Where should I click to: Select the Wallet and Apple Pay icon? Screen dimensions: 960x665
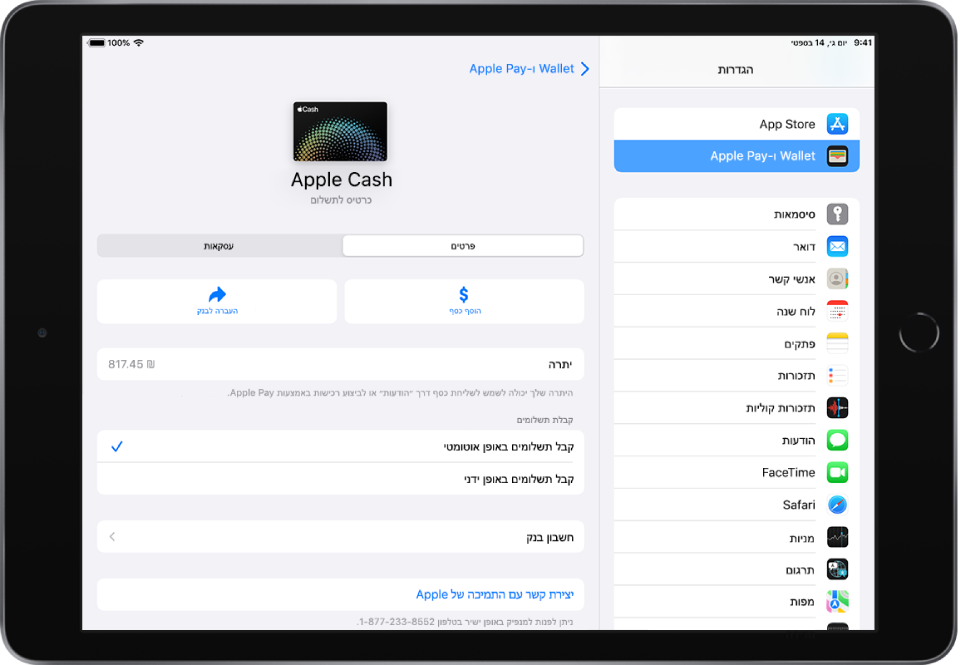[x=837, y=156]
